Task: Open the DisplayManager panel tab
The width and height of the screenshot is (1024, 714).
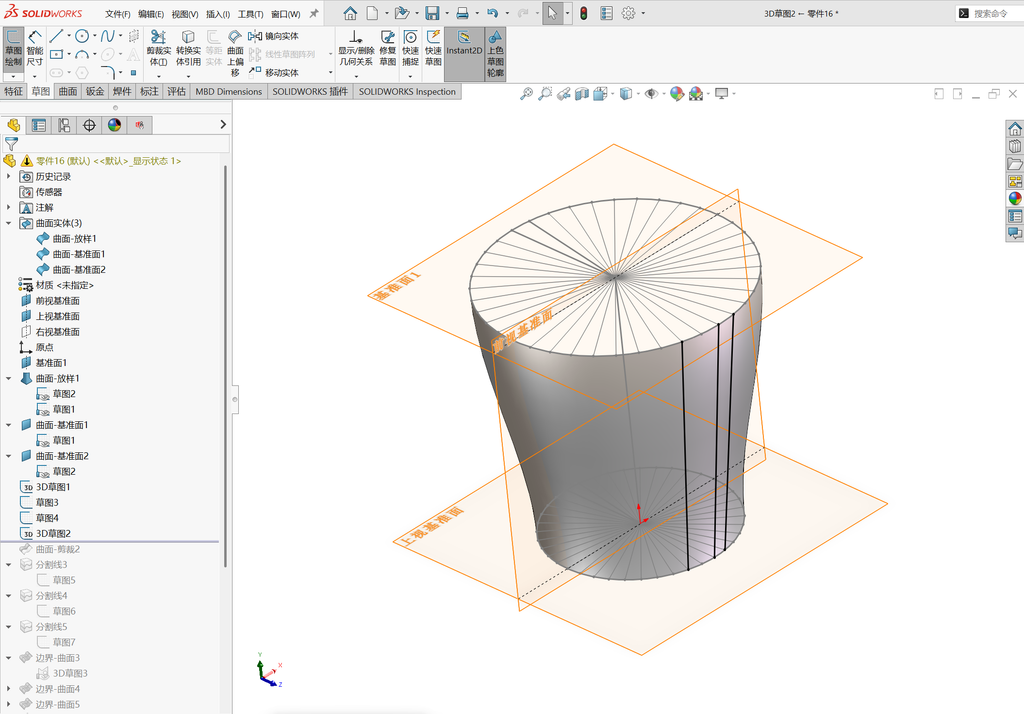Action: point(114,125)
